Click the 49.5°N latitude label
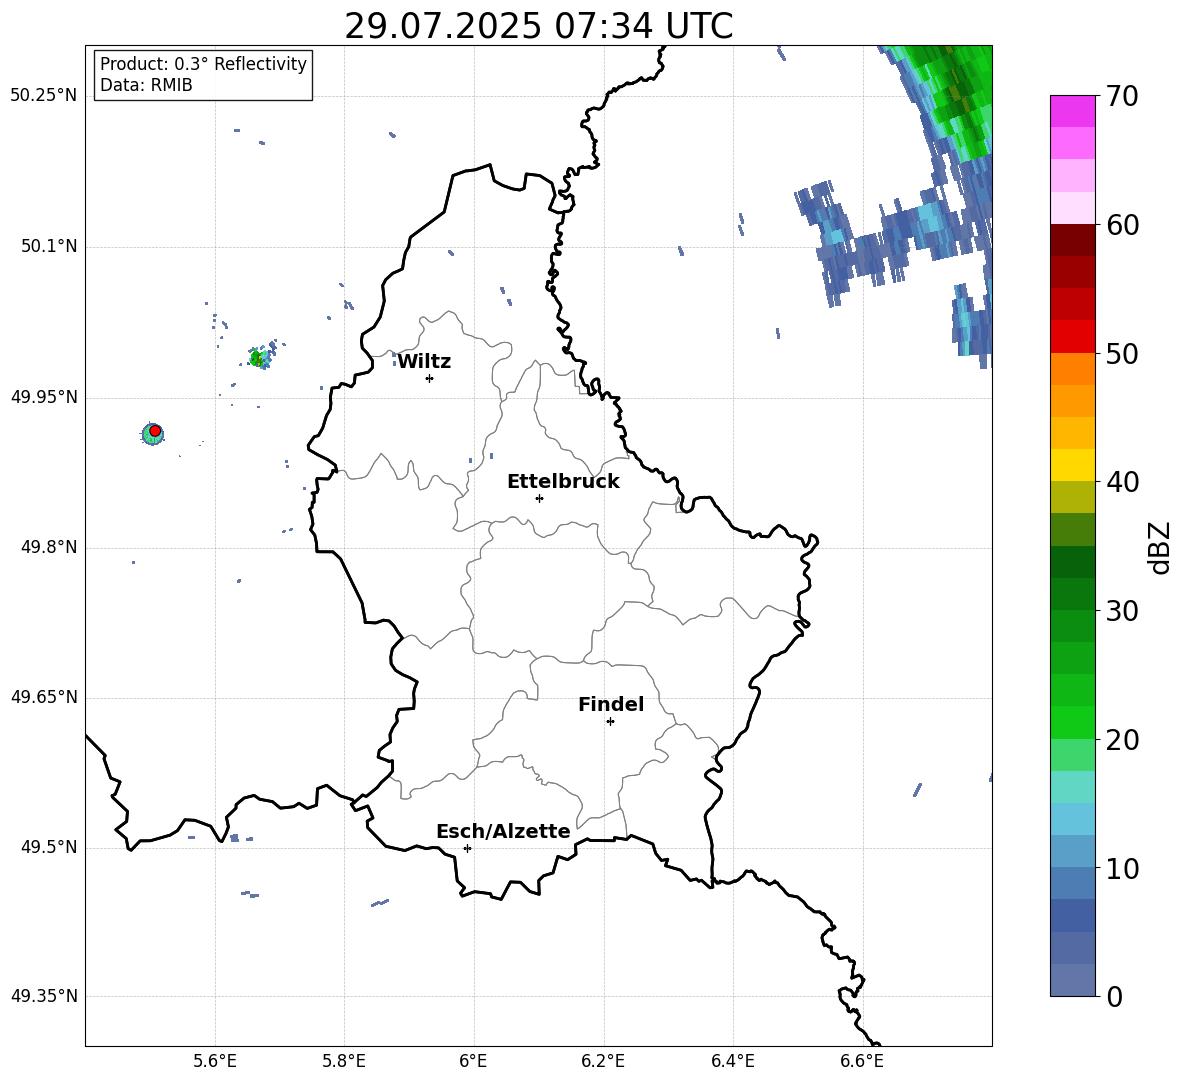This screenshot has height=1081, width=1184. [49, 847]
